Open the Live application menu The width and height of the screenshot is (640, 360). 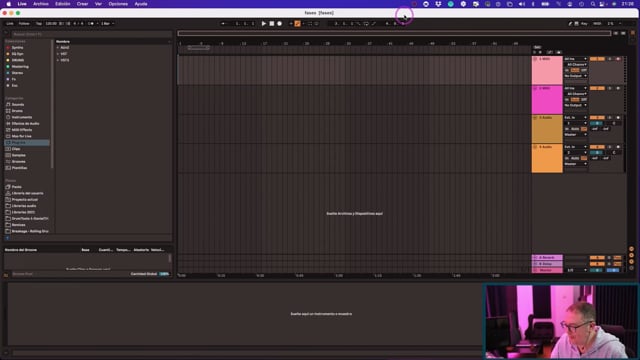click(x=22, y=4)
